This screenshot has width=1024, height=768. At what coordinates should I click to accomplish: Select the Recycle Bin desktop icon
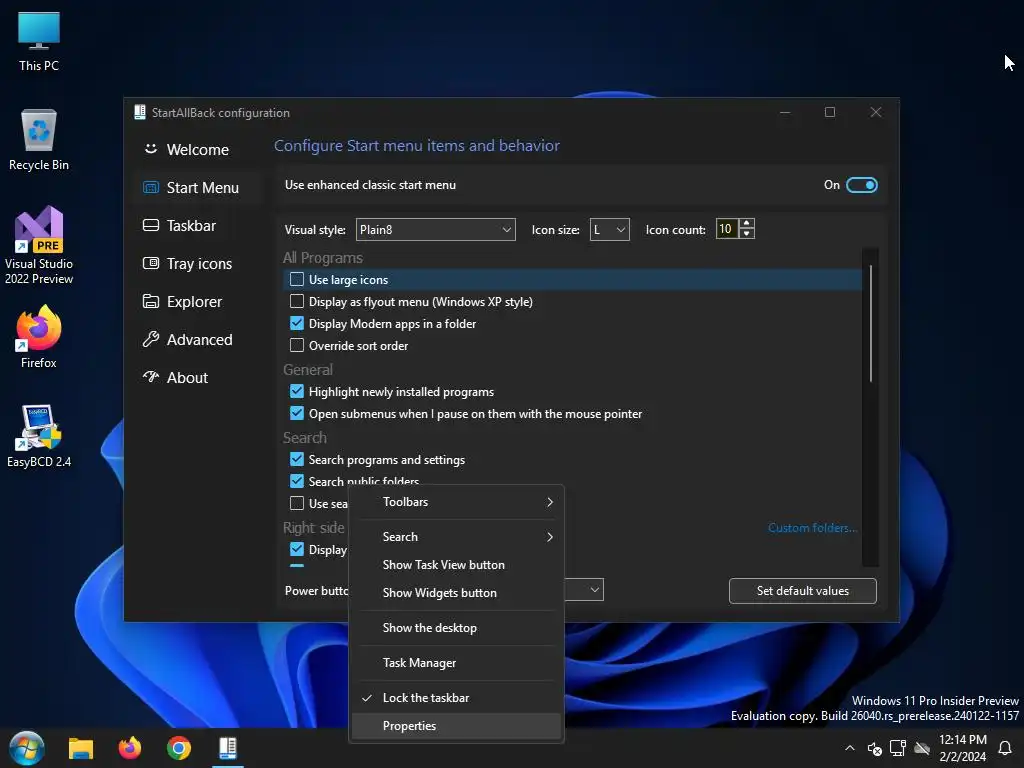[x=39, y=140]
